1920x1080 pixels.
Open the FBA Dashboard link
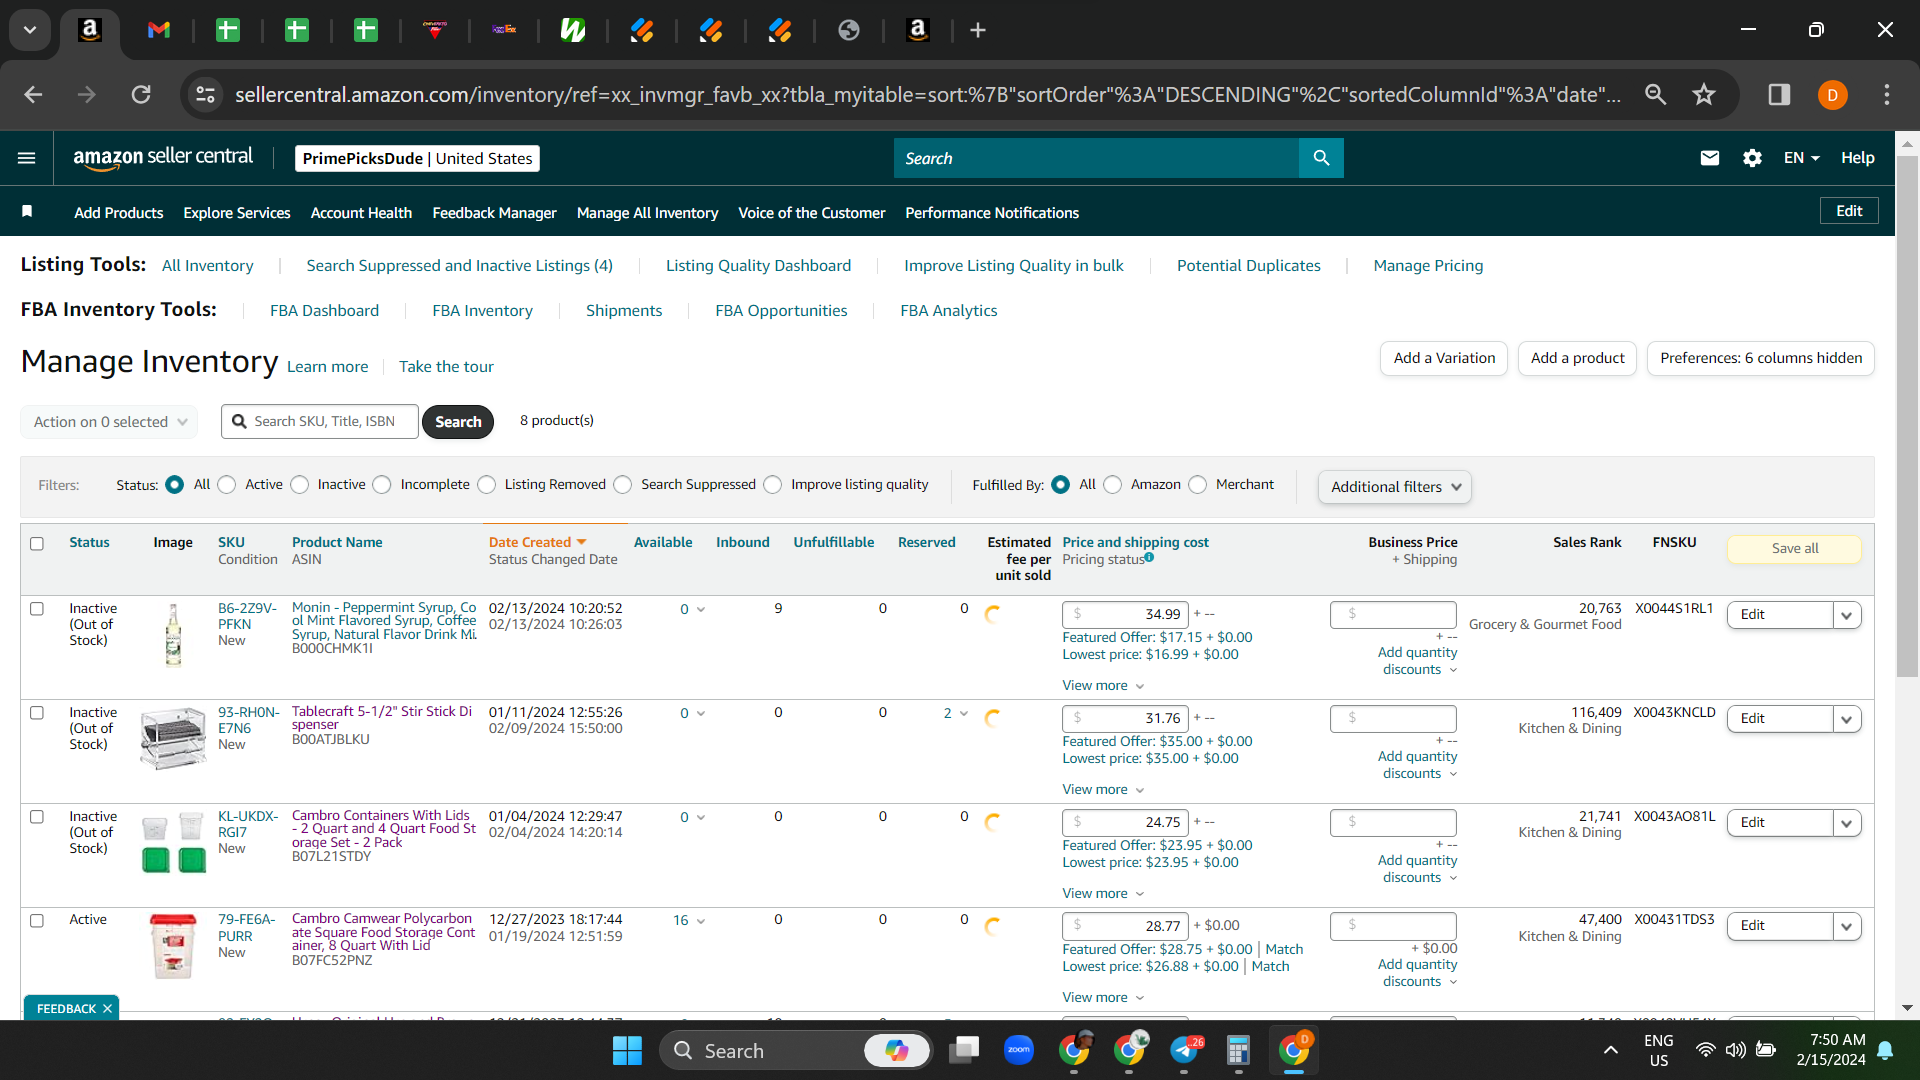[x=324, y=310]
